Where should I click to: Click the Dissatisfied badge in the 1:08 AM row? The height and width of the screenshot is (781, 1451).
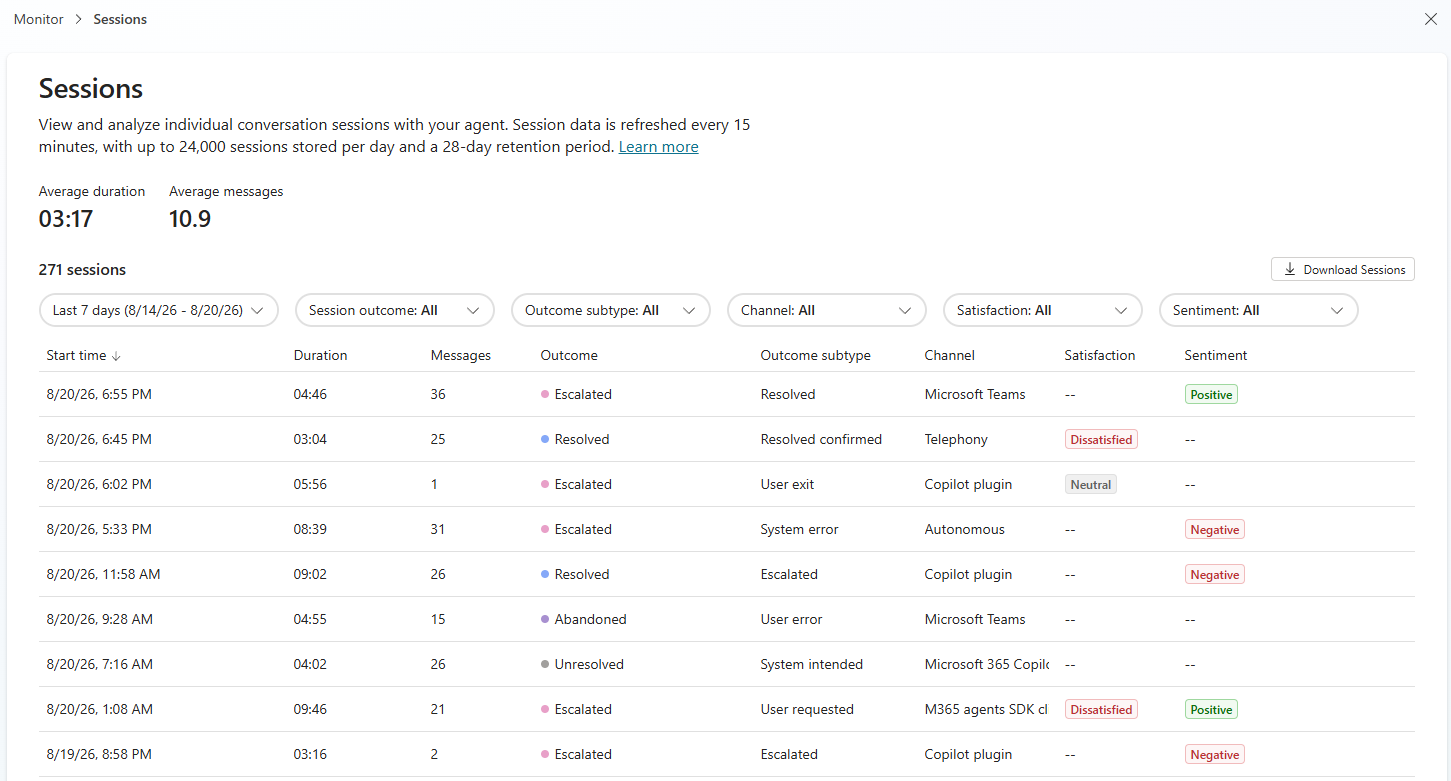[1101, 709]
